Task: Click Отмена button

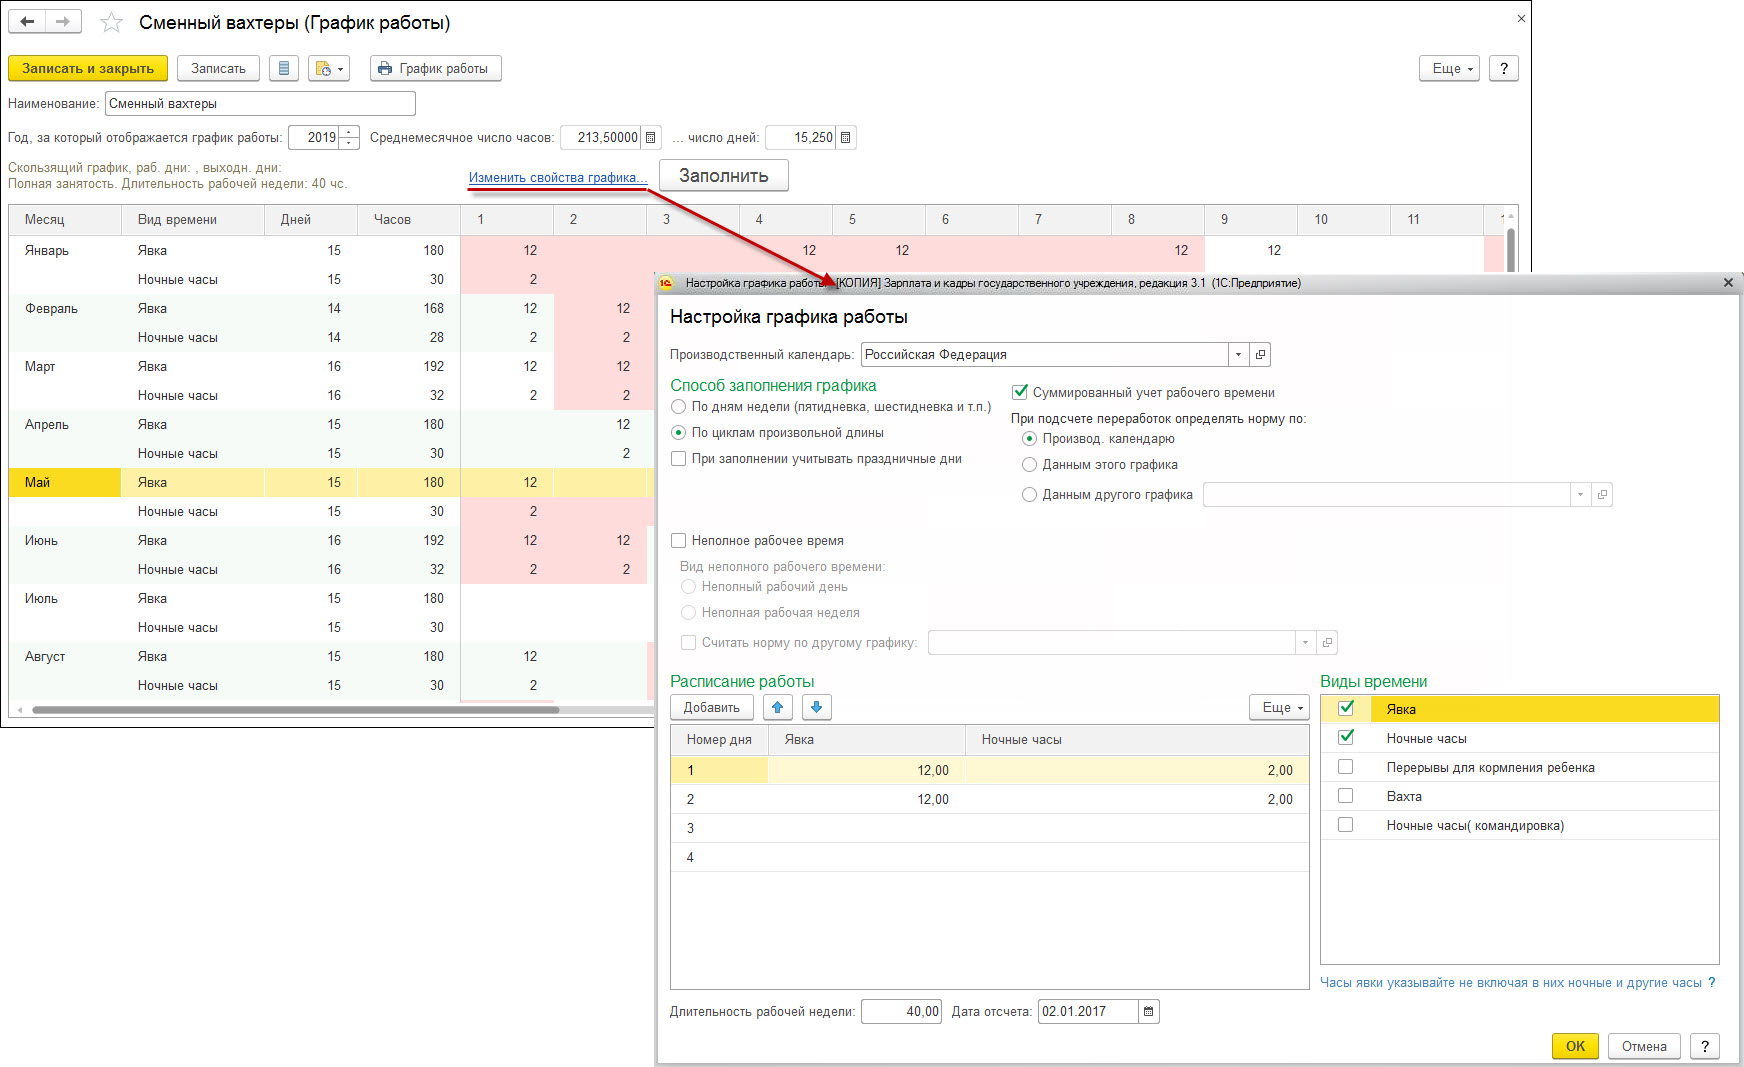Action: 1644,1046
